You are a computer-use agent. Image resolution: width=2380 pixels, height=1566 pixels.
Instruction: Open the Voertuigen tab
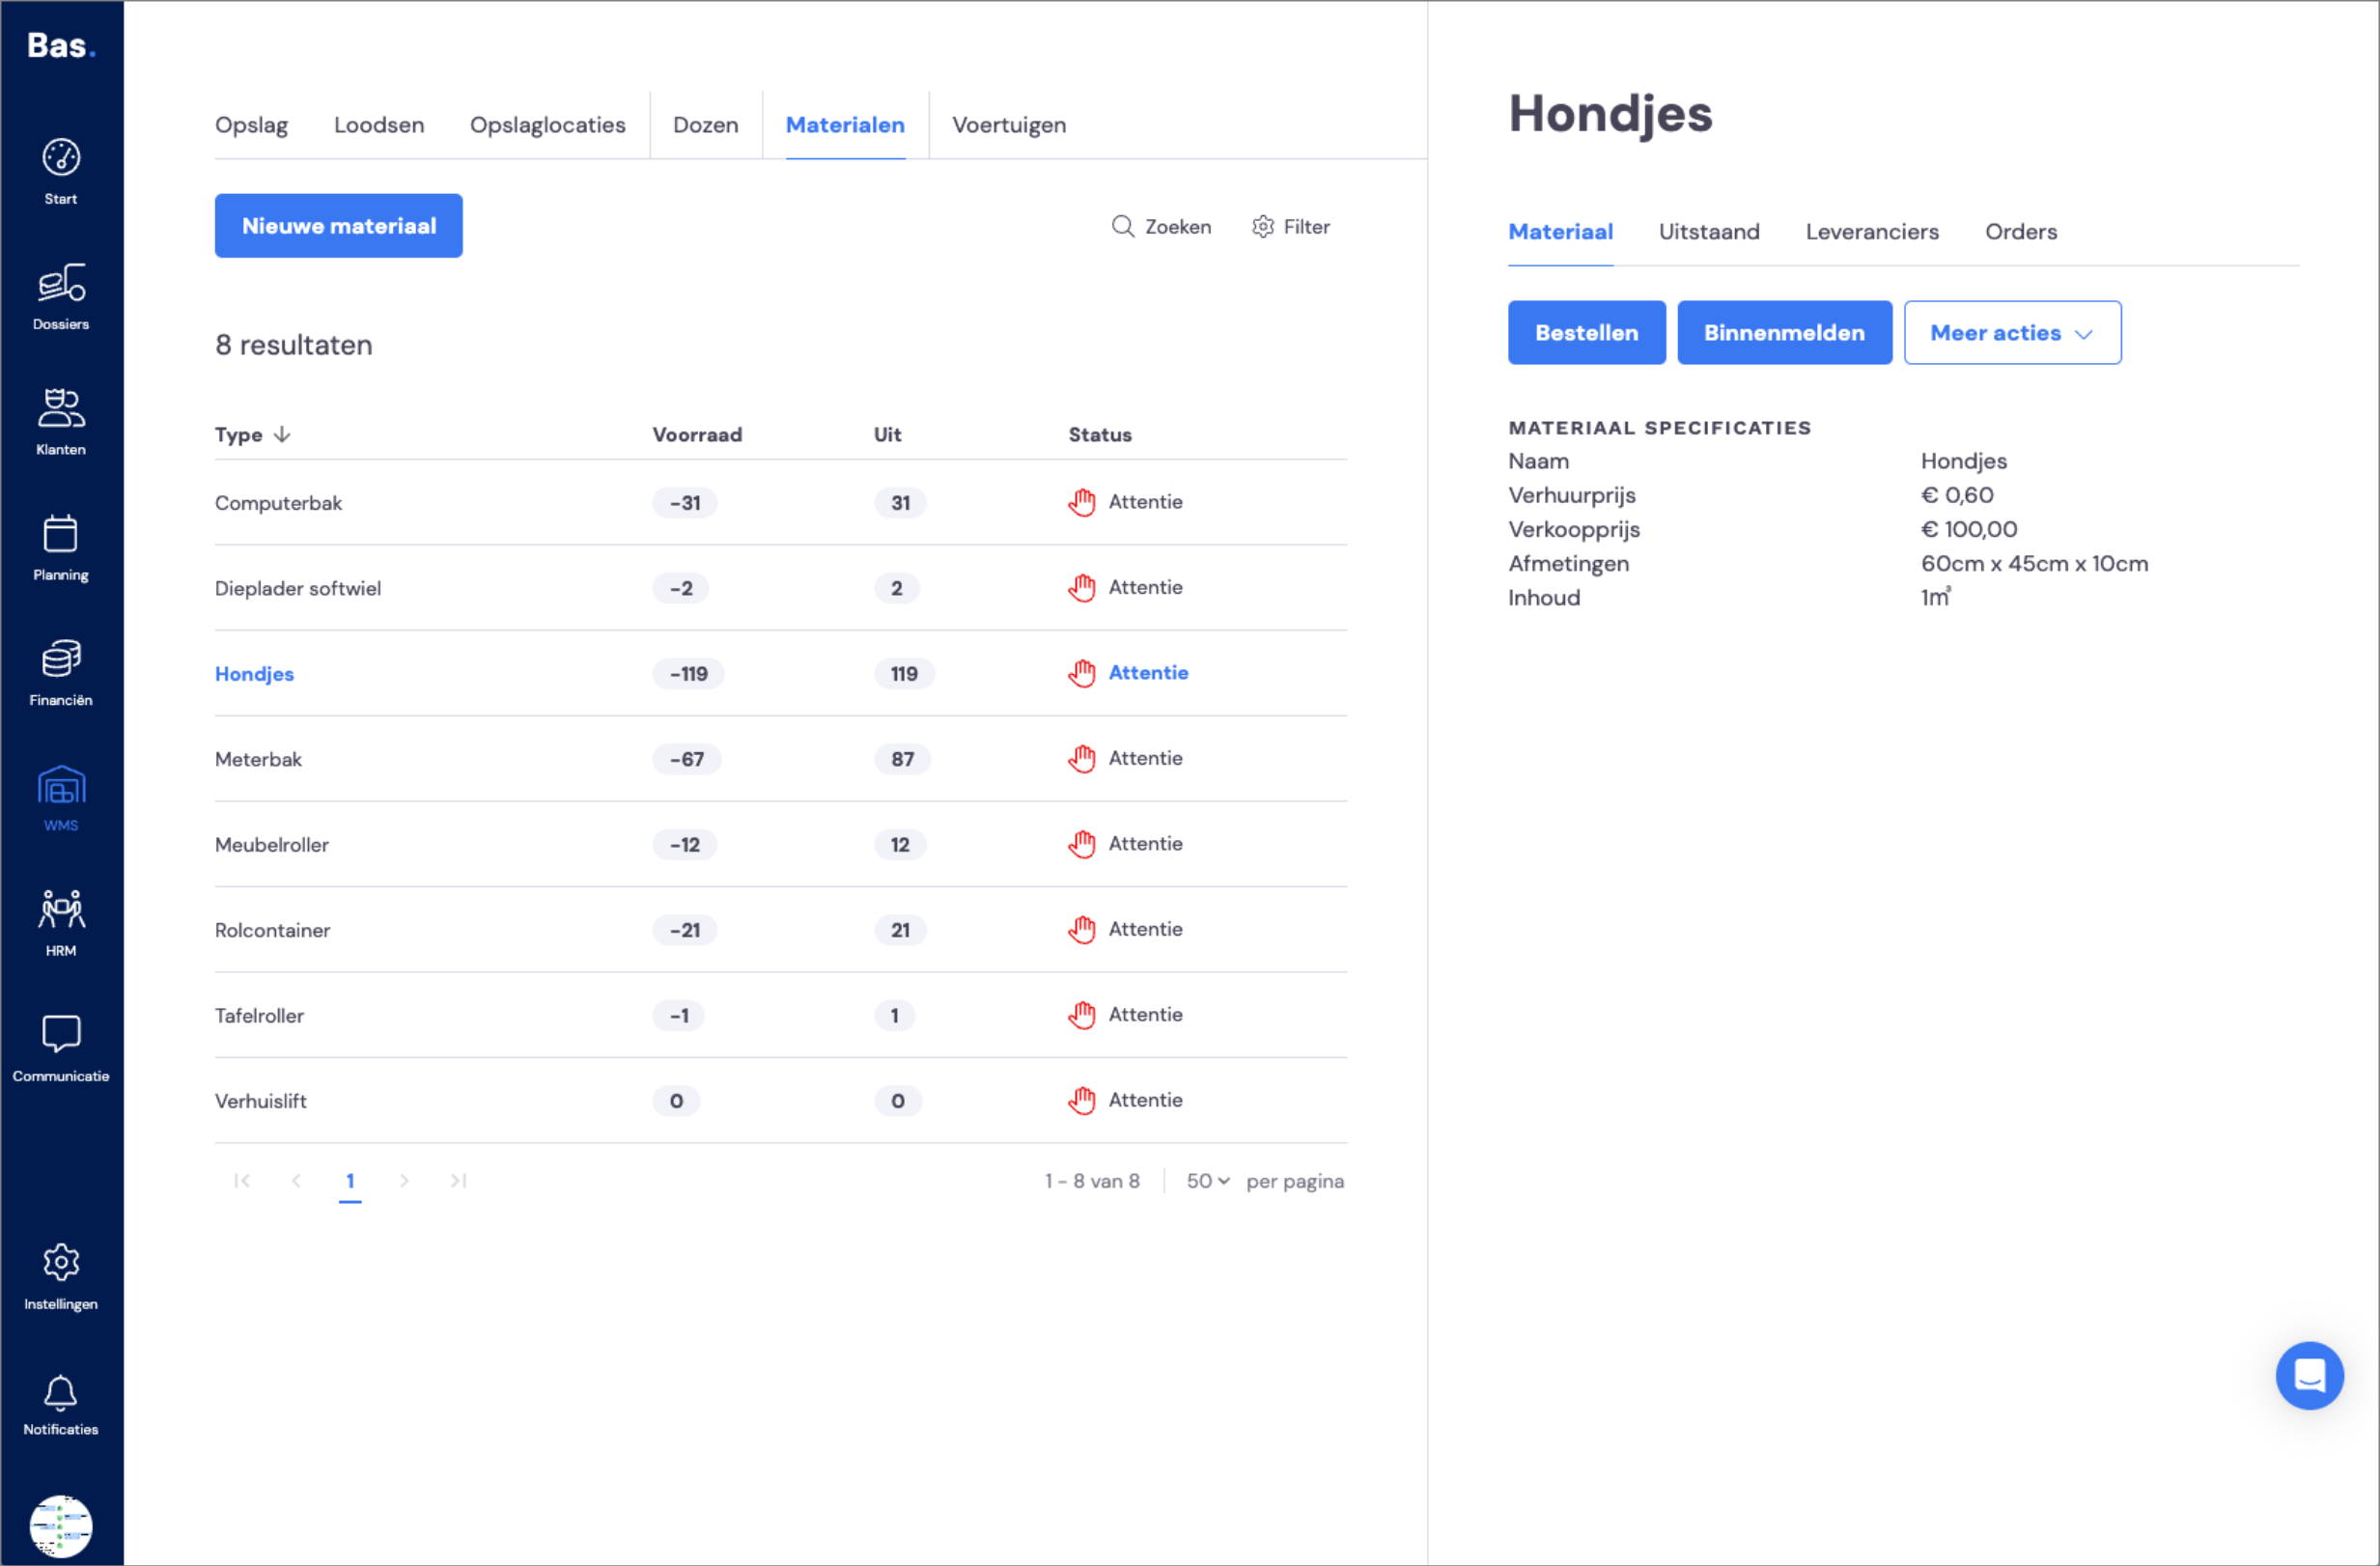click(1008, 124)
